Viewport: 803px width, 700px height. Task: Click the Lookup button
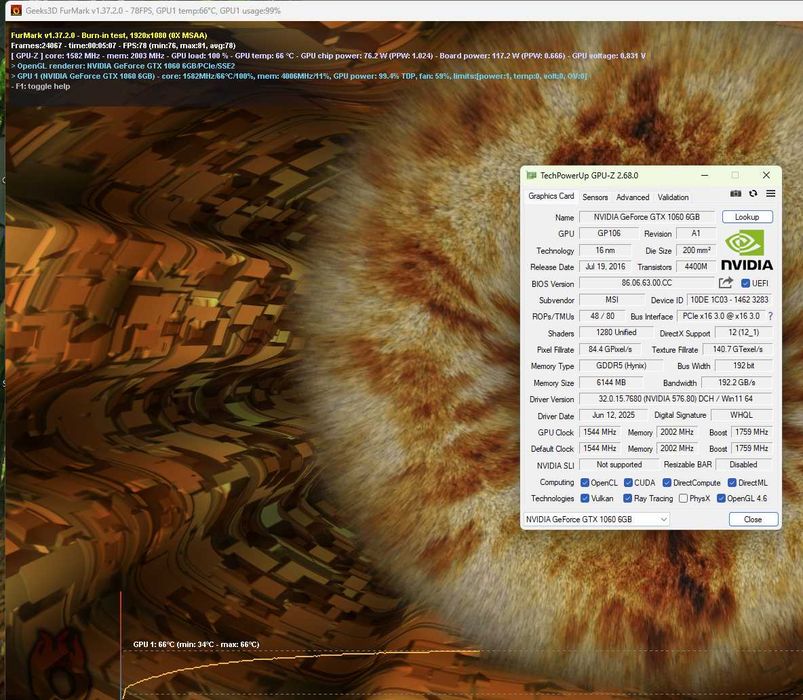pos(747,217)
